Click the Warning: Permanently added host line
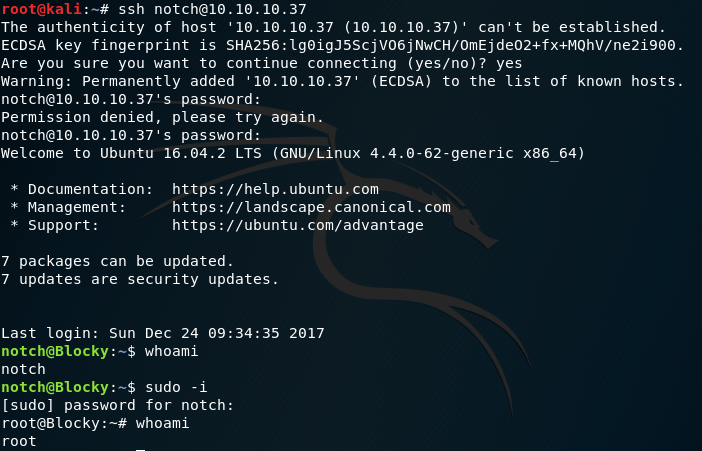The image size is (702, 451). pyautogui.click(x=338, y=81)
